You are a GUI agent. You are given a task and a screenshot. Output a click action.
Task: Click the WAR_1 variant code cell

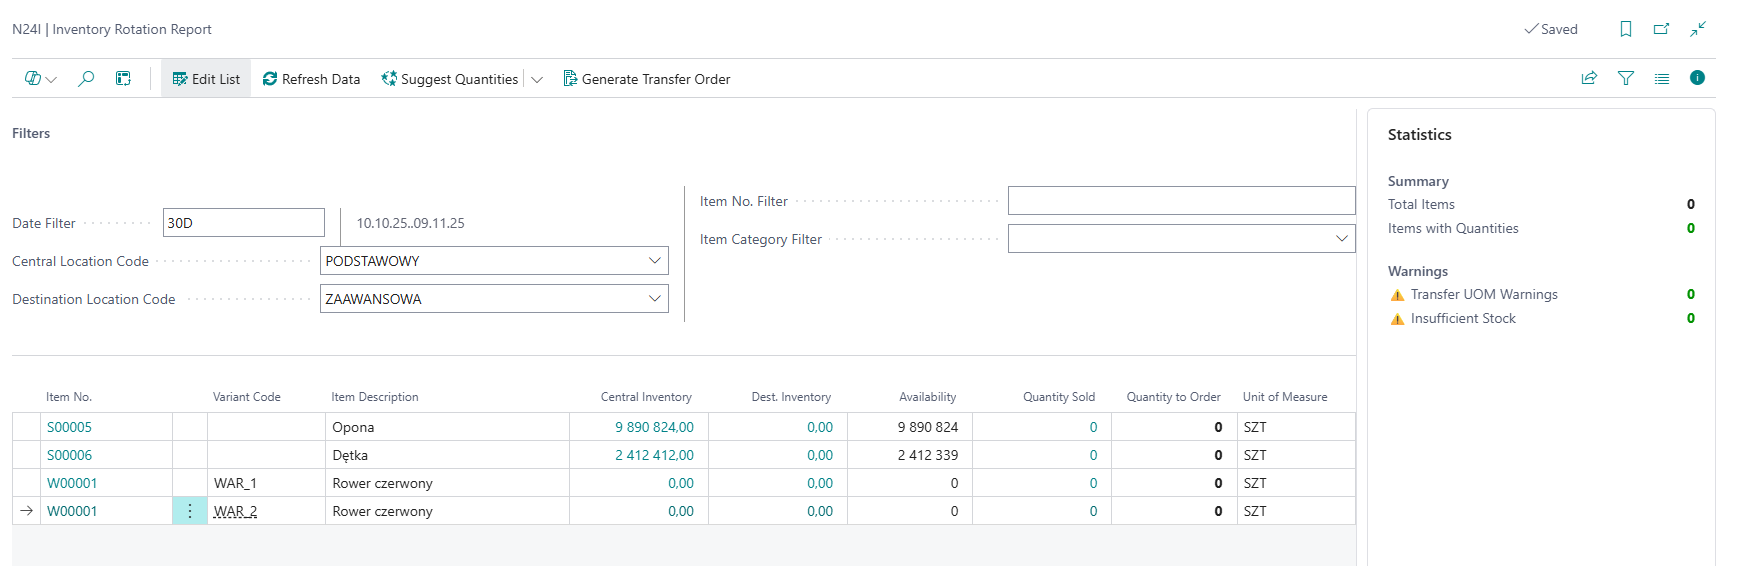tap(266, 483)
